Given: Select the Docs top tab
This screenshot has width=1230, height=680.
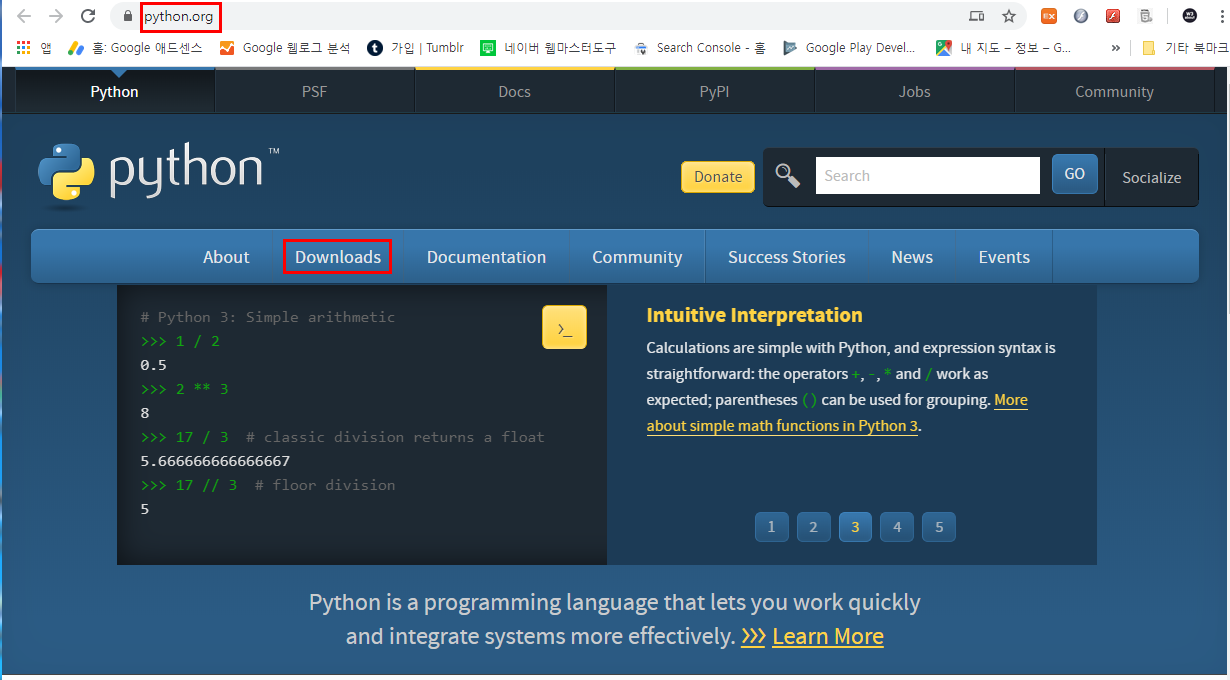Looking at the screenshot, I should [x=515, y=91].
